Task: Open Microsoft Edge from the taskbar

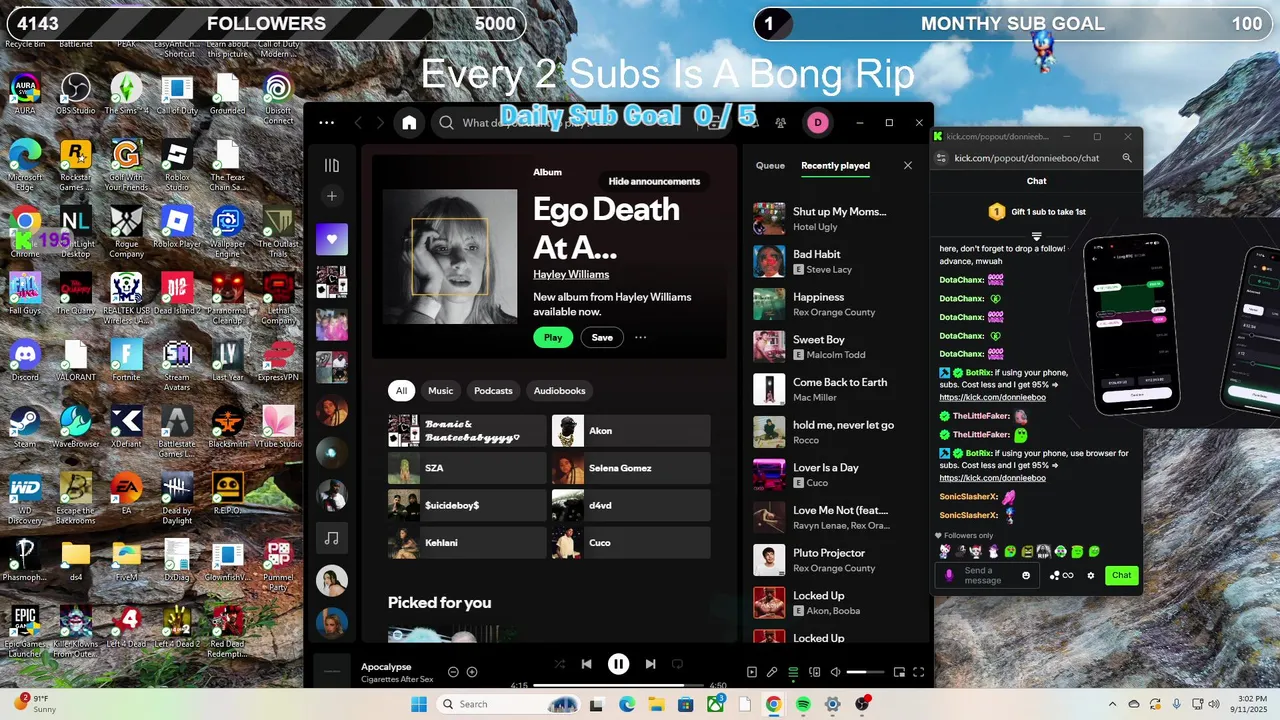Action: point(626,704)
